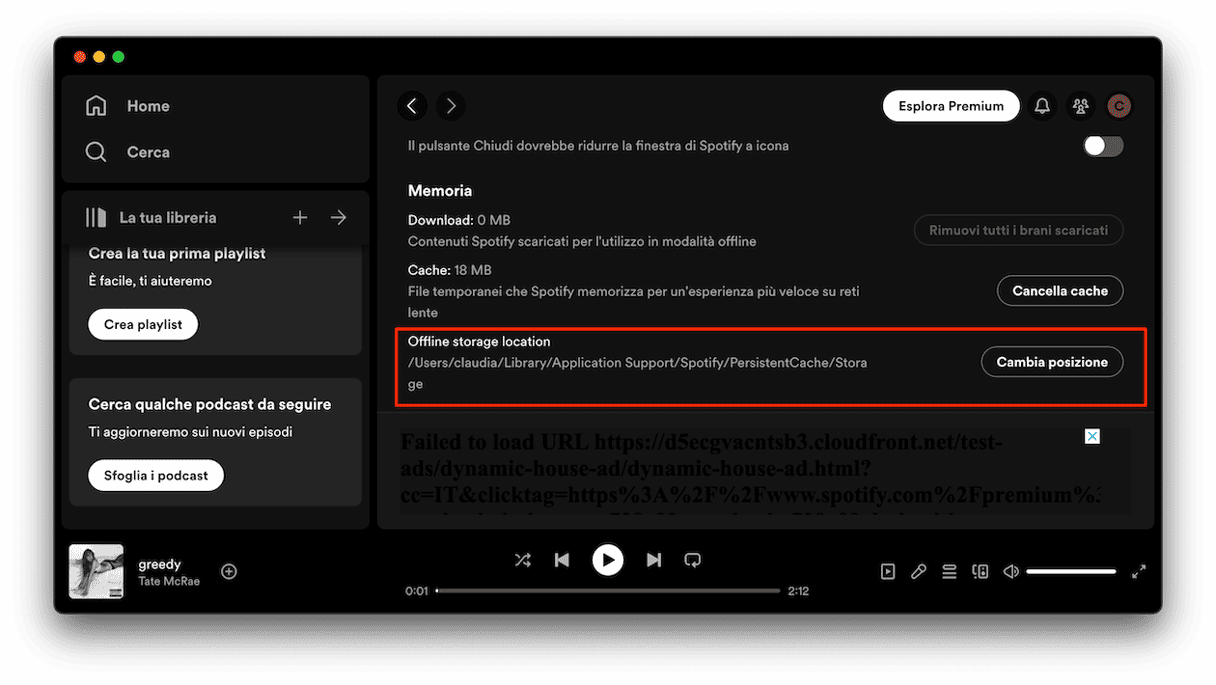Toggle the Chiudi button minimize switch
Image resolution: width=1216 pixels, height=685 pixels.
(1104, 146)
